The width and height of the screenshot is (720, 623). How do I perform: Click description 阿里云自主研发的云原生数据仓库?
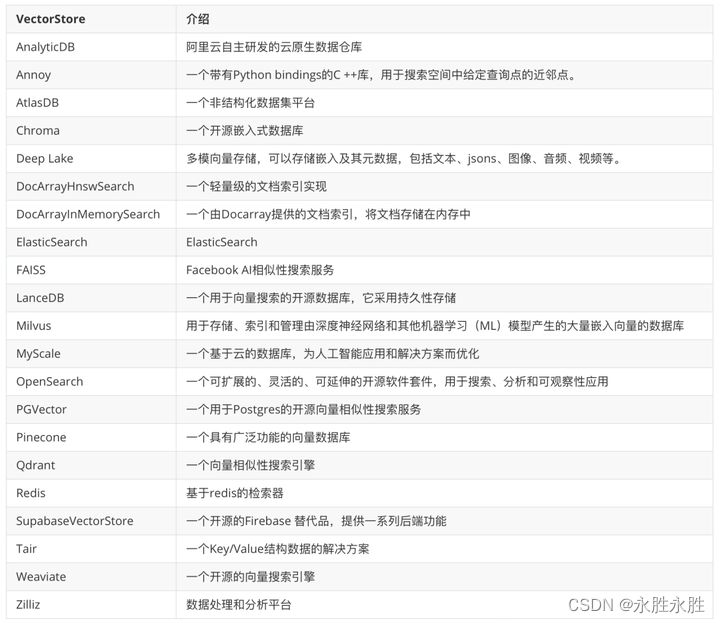(x=274, y=47)
